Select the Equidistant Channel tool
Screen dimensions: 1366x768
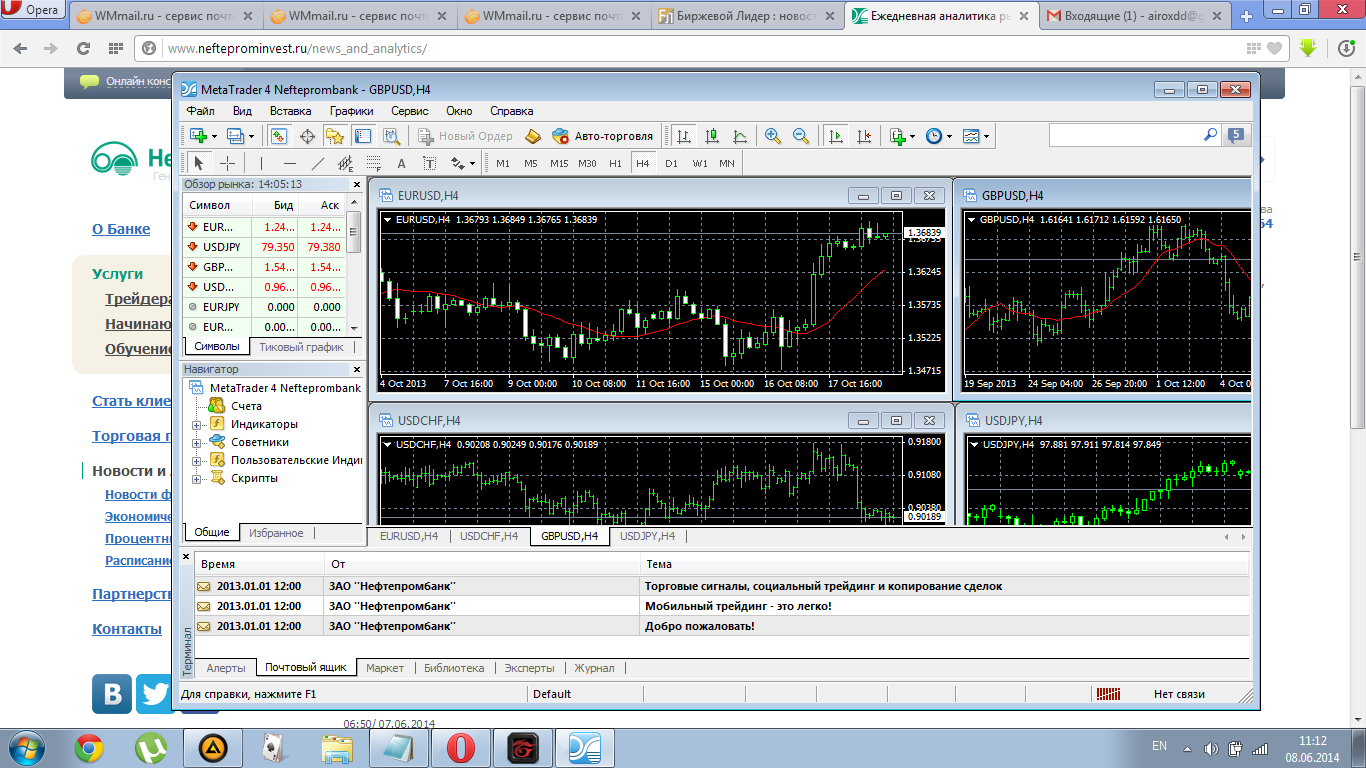(x=346, y=163)
